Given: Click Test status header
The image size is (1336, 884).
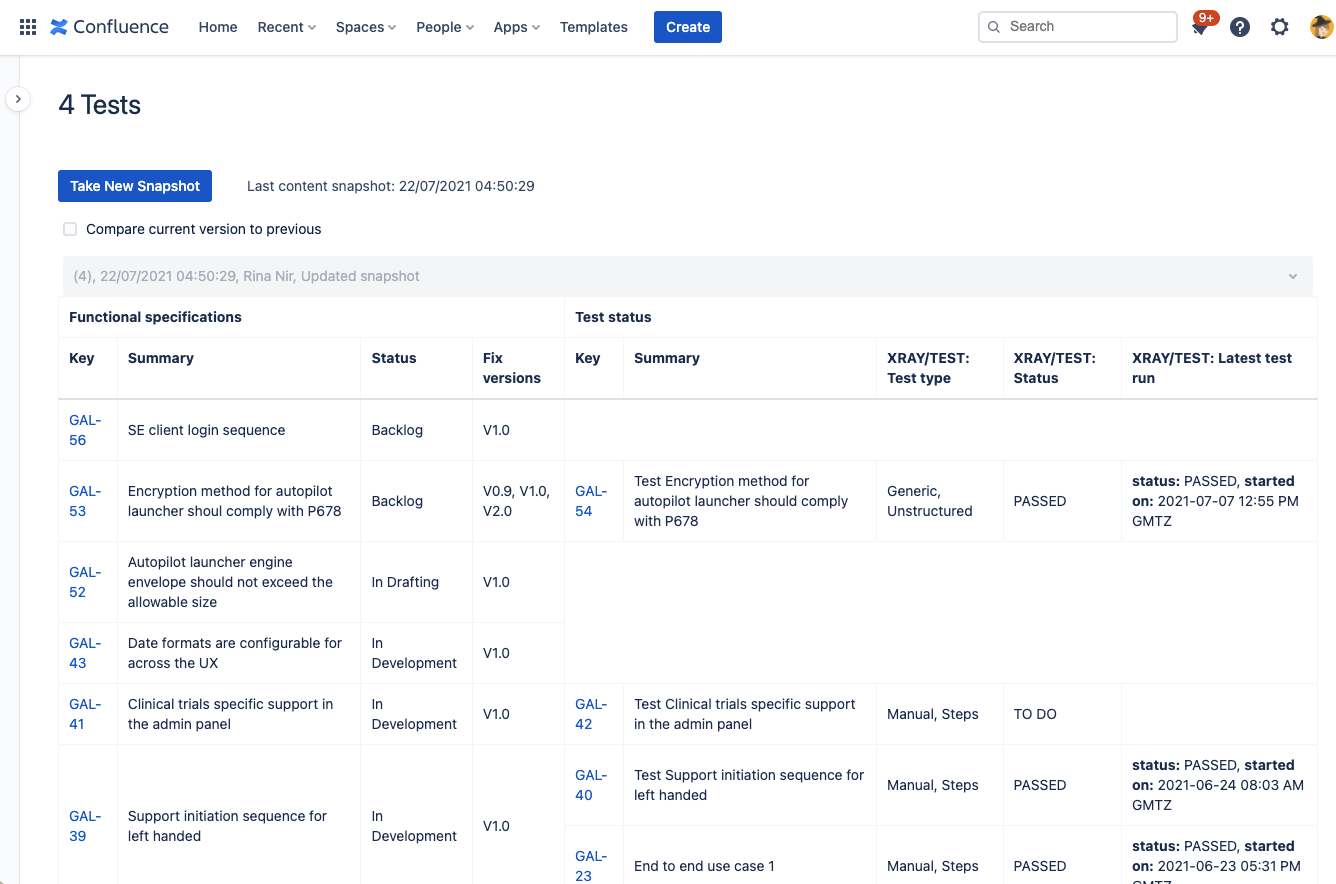Looking at the screenshot, I should [613, 317].
